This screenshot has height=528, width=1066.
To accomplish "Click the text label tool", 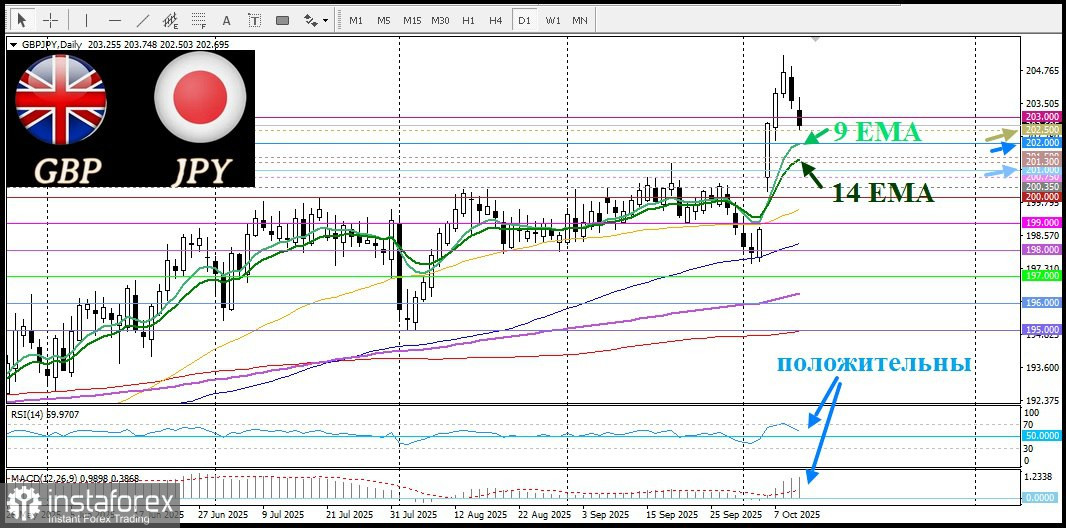I will tap(253, 20).
